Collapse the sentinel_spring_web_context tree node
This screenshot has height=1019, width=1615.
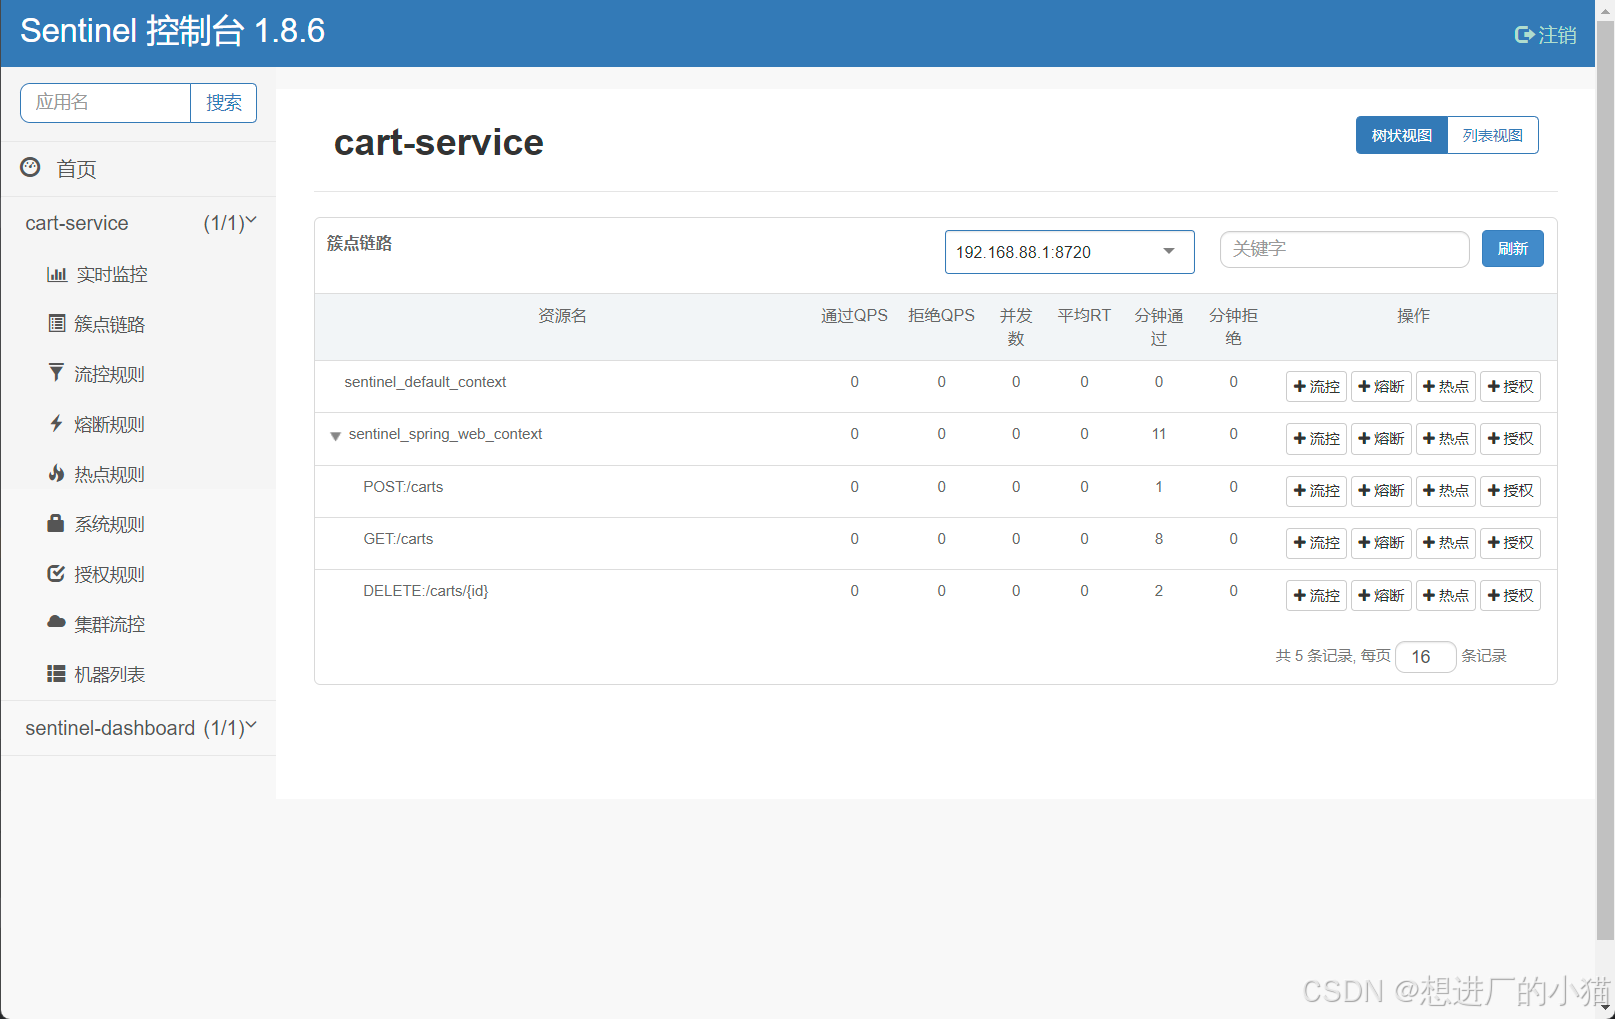(x=335, y=436)
